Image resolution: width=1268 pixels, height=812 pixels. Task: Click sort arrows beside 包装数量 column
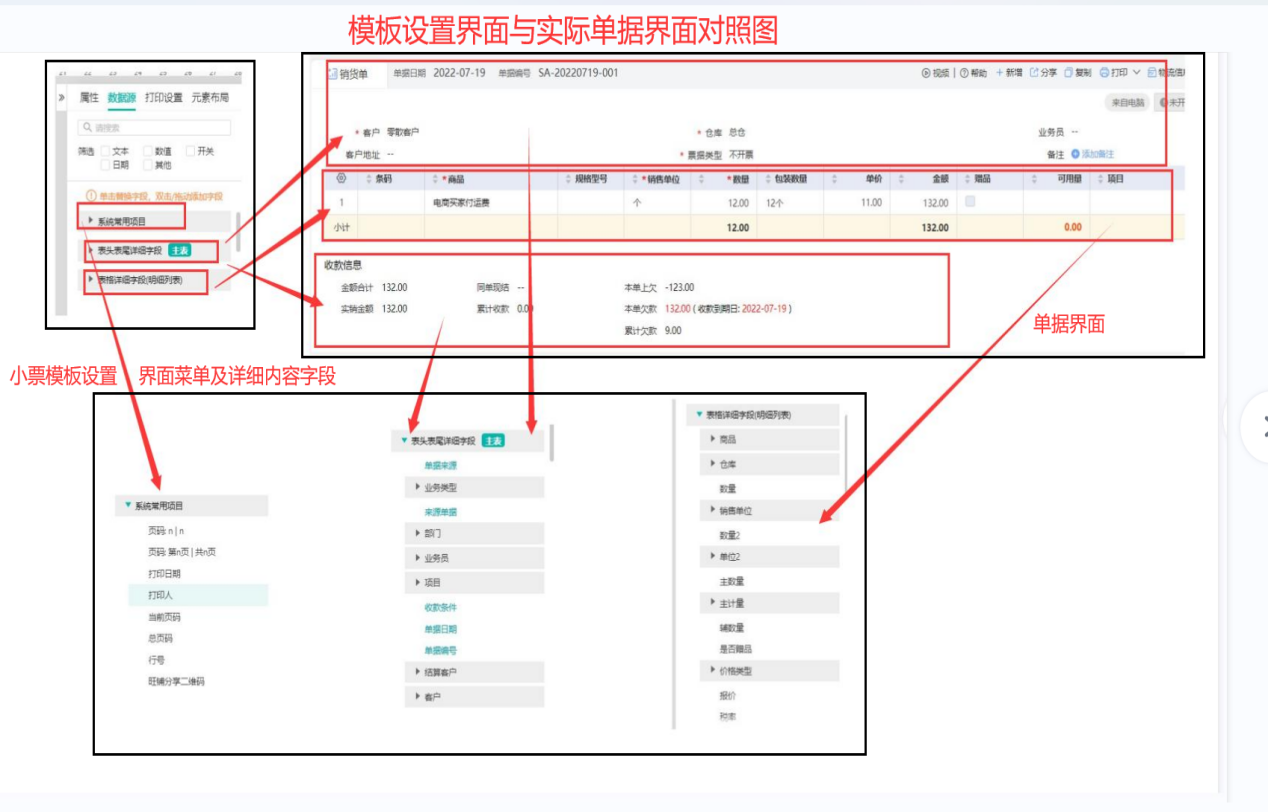[x=767, y=179]
